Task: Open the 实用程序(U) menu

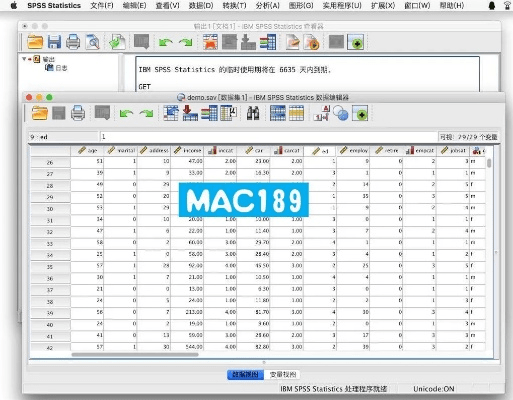Action: tap(342, 5)
